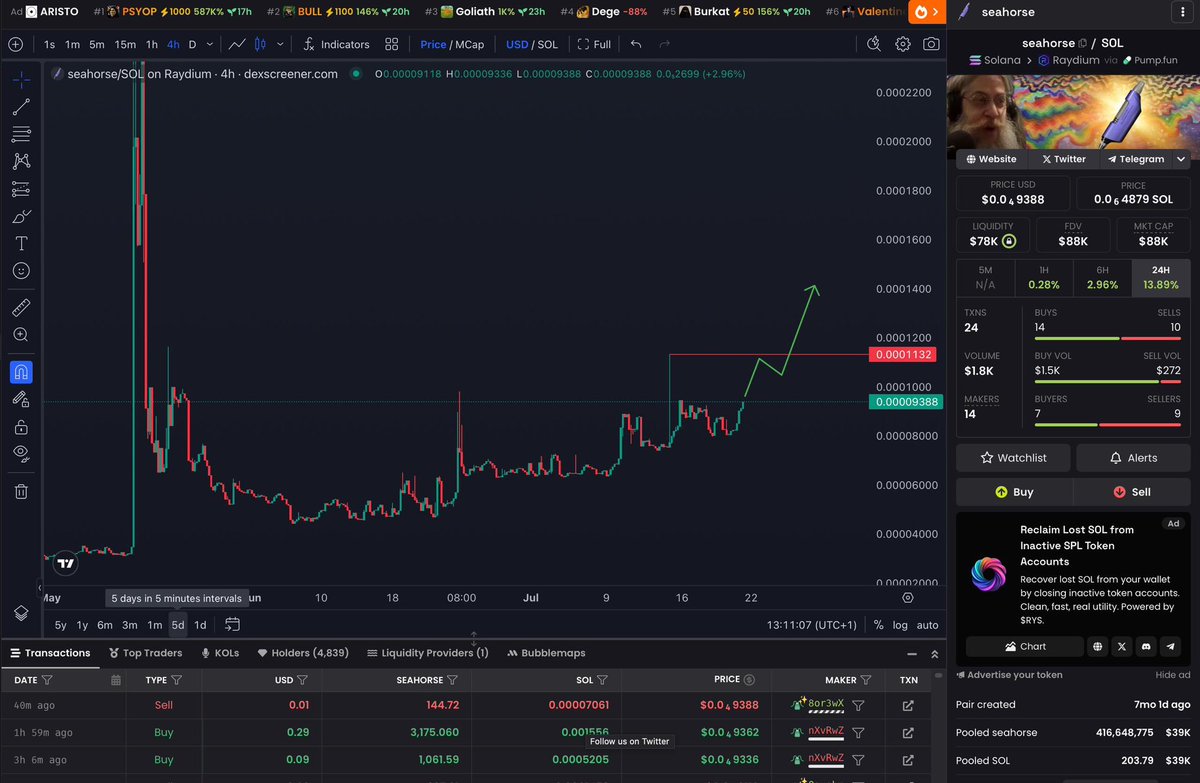
Task: Open the Fibonacci retracement tool group
Action: pos(21,135)
